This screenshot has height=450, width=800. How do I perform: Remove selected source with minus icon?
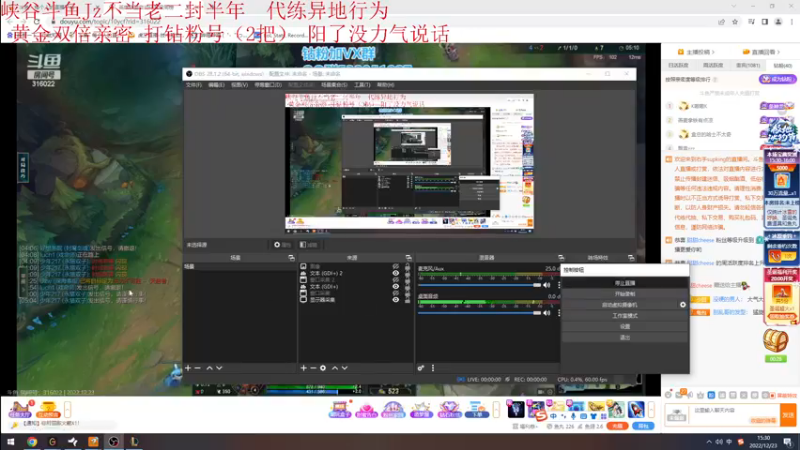tap(313, 368)
